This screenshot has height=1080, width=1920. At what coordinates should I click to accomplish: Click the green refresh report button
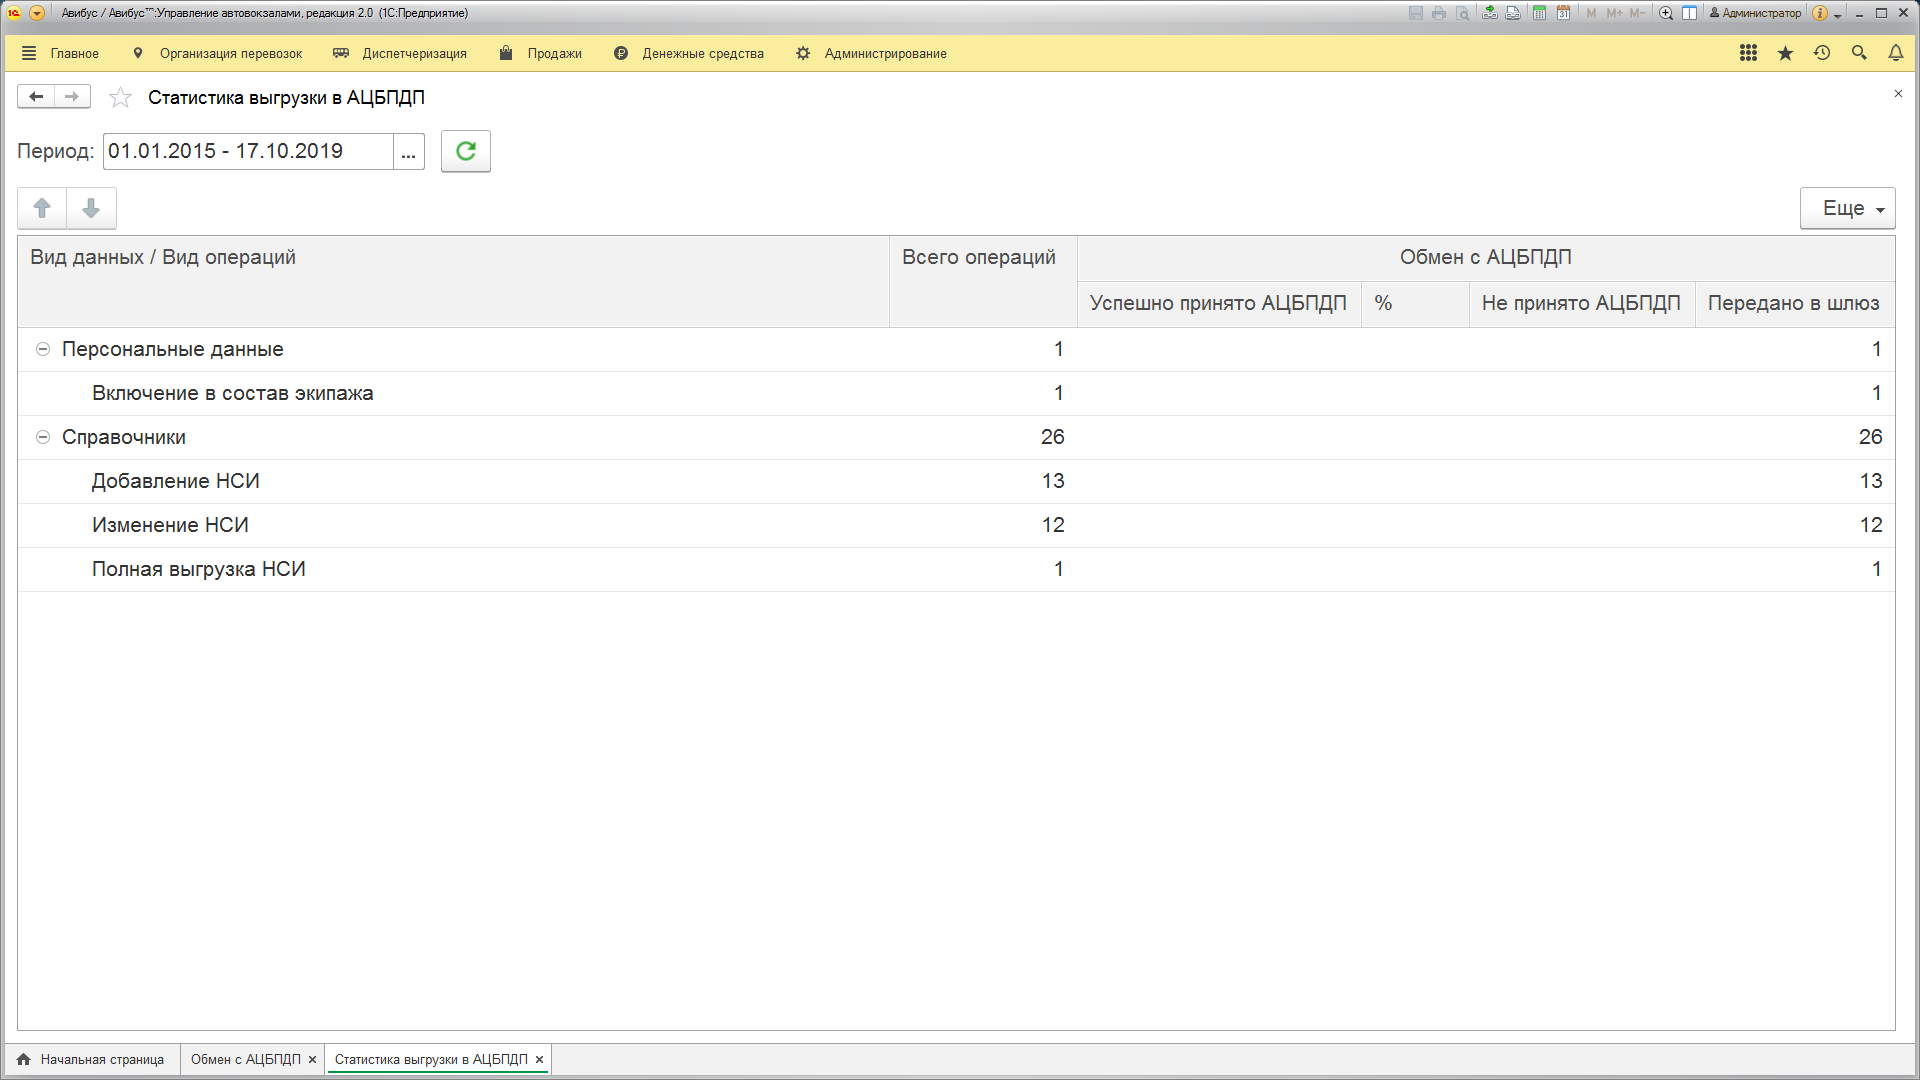(x=465, y=151)
